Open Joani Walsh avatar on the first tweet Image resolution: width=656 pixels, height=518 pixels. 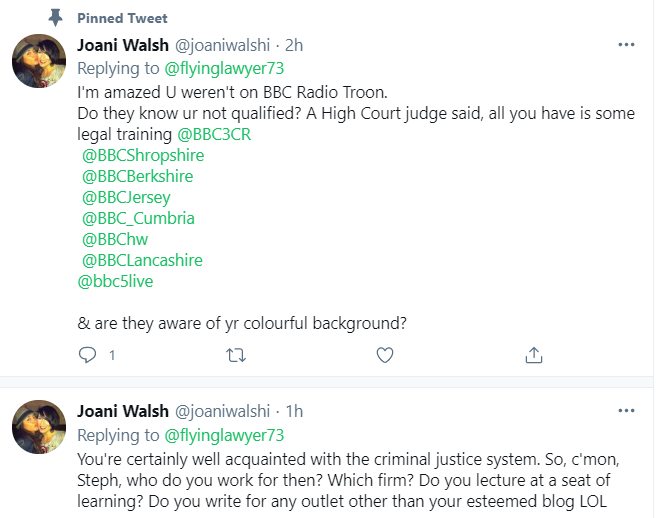[x=39, y=64]
